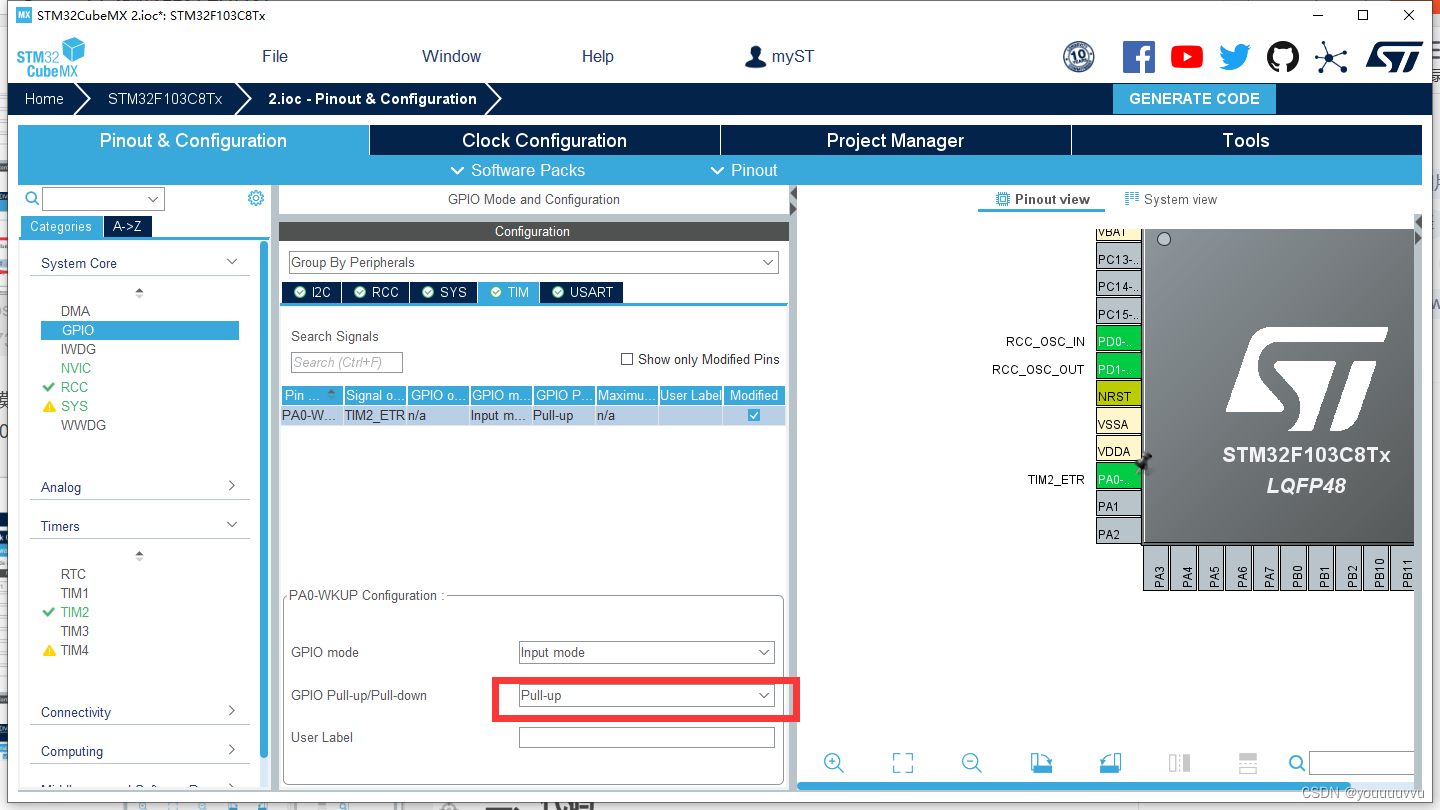
Task: Sort table by Pin Name column header
Action: pos(311,395)
